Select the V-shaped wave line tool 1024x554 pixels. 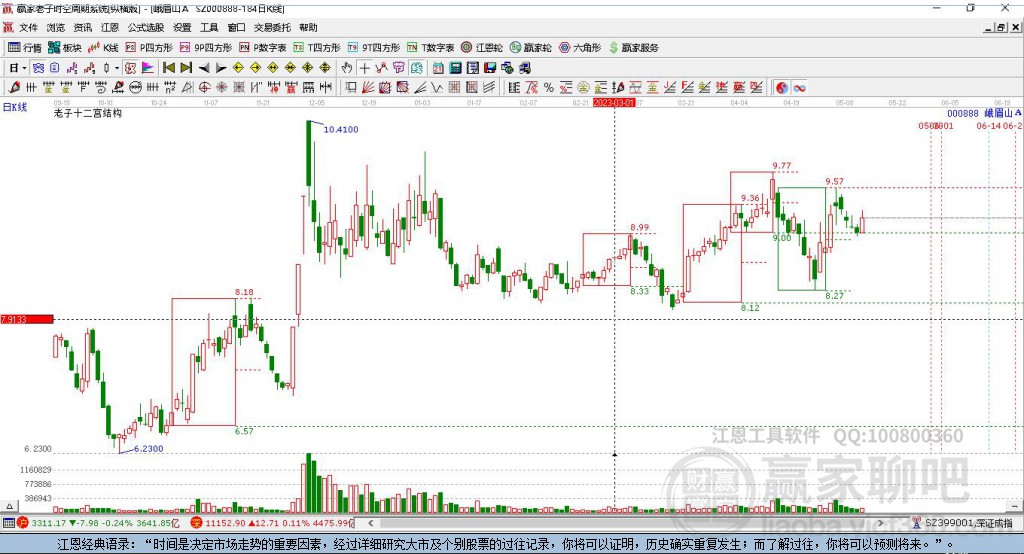(x=437, y=88)
